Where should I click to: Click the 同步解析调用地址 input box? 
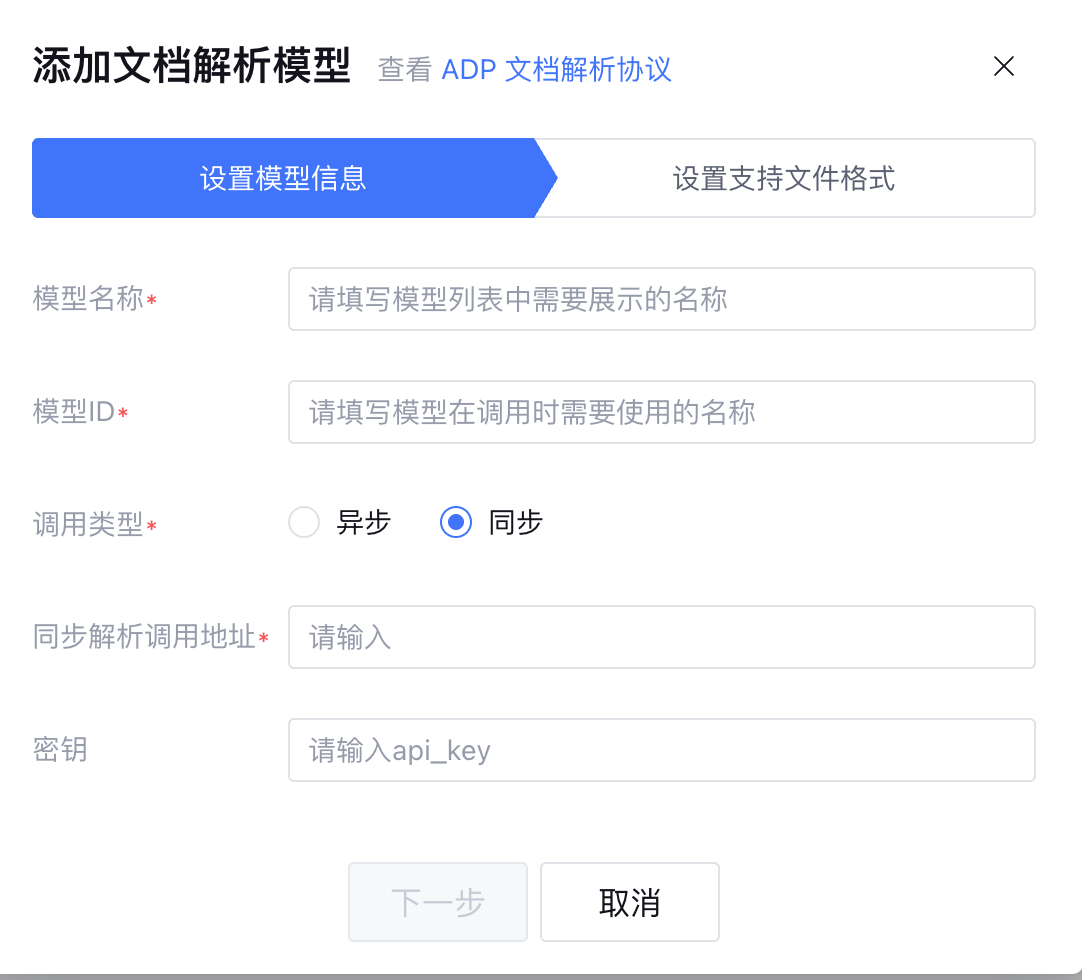pos(661,637)
